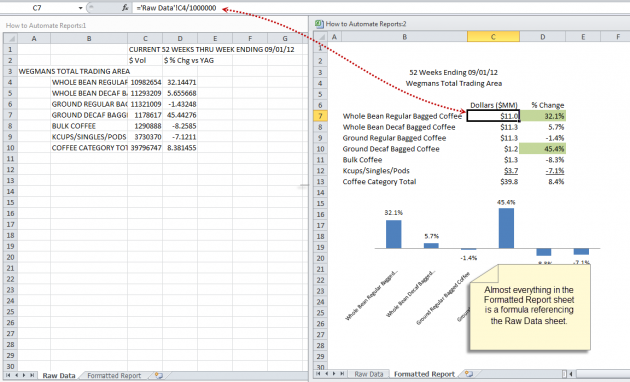The image size is (630, 382).
Task: Jump to first sheet using left window's navigation arrow
Action: click(x=8, y=375)
